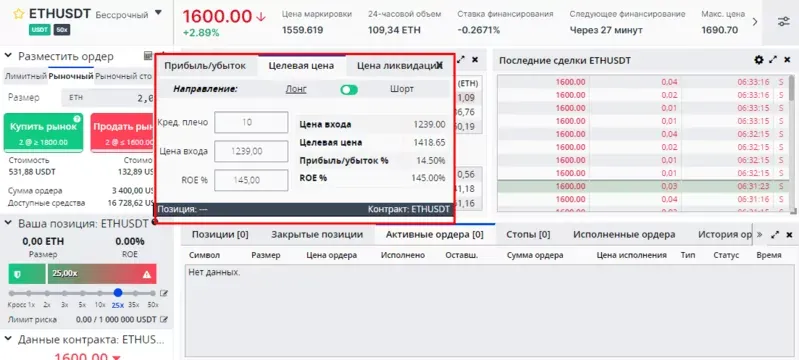Click the trade row timed 06:31:23
This screenshot has width=799, height=360.
coord(643,186)
